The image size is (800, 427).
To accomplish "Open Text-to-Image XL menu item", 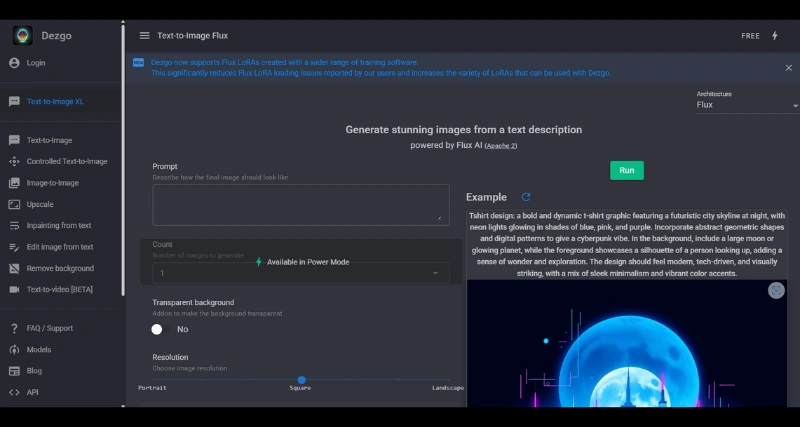I will click(x=55, y=102).
